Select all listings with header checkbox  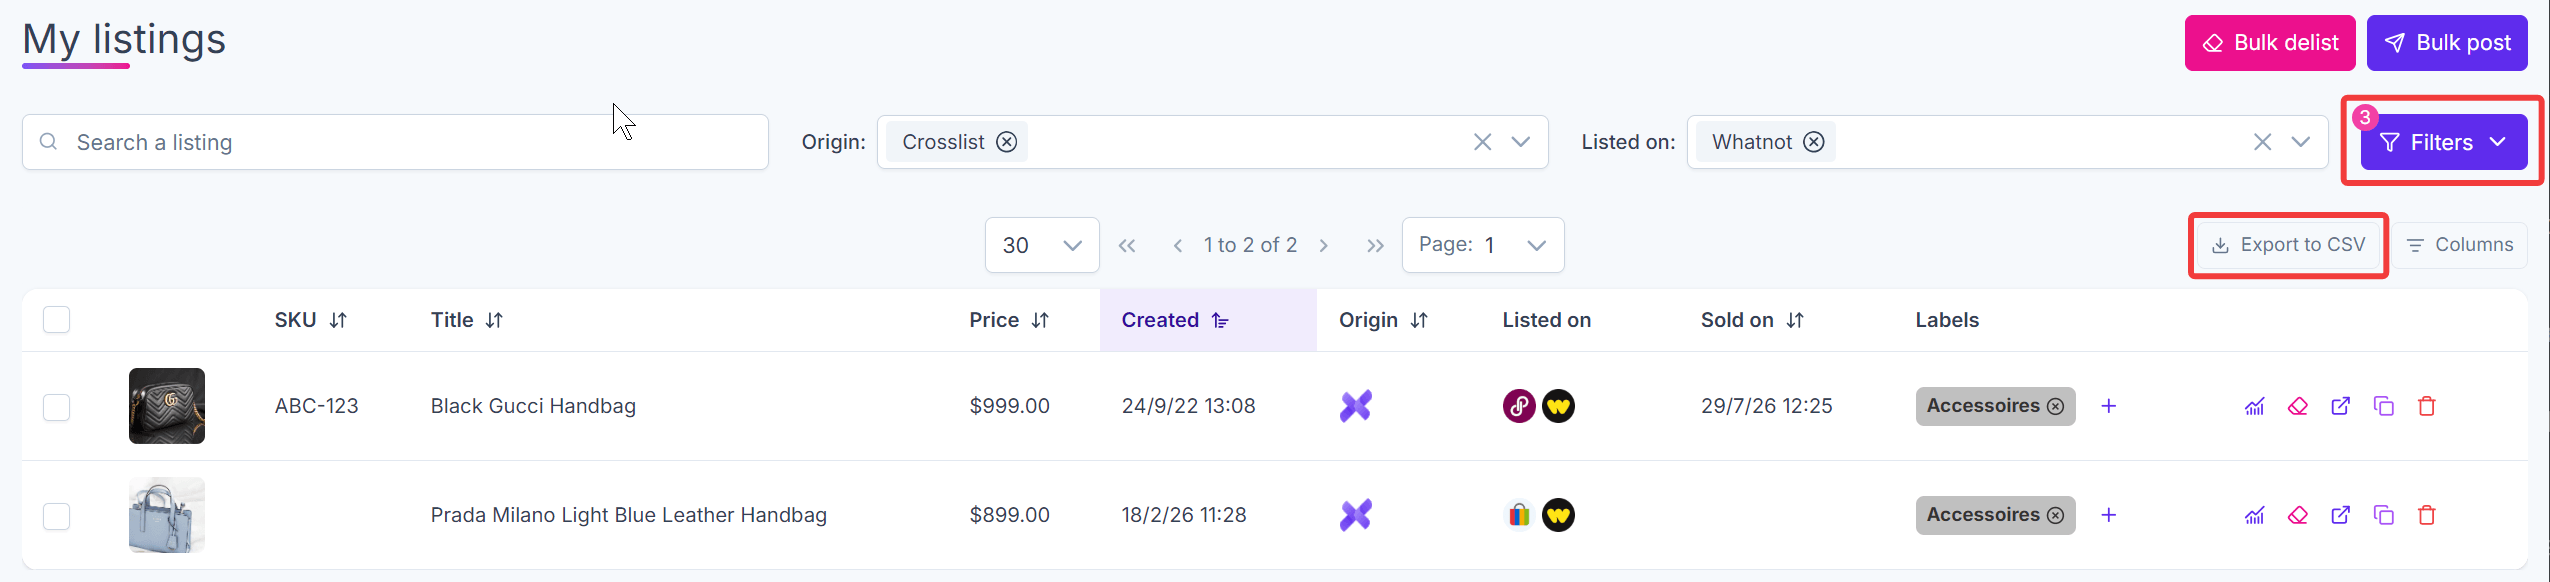(57, 320)
